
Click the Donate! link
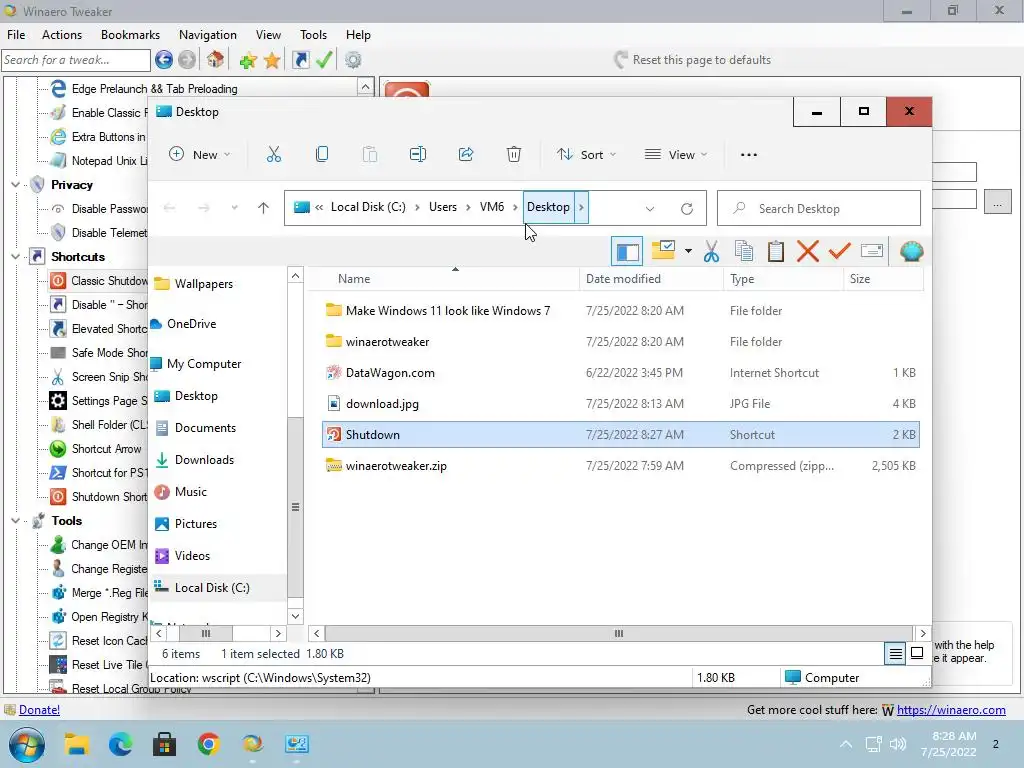tap(39, 710)
